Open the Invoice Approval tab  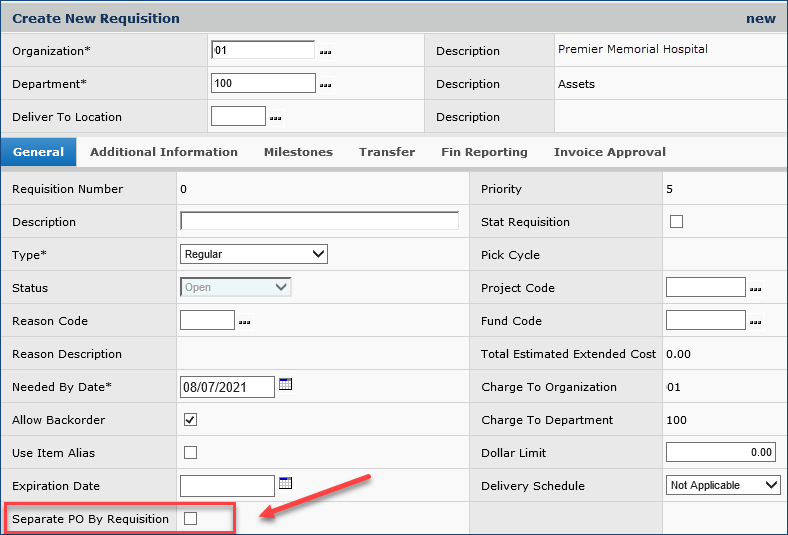click(609, 152)
